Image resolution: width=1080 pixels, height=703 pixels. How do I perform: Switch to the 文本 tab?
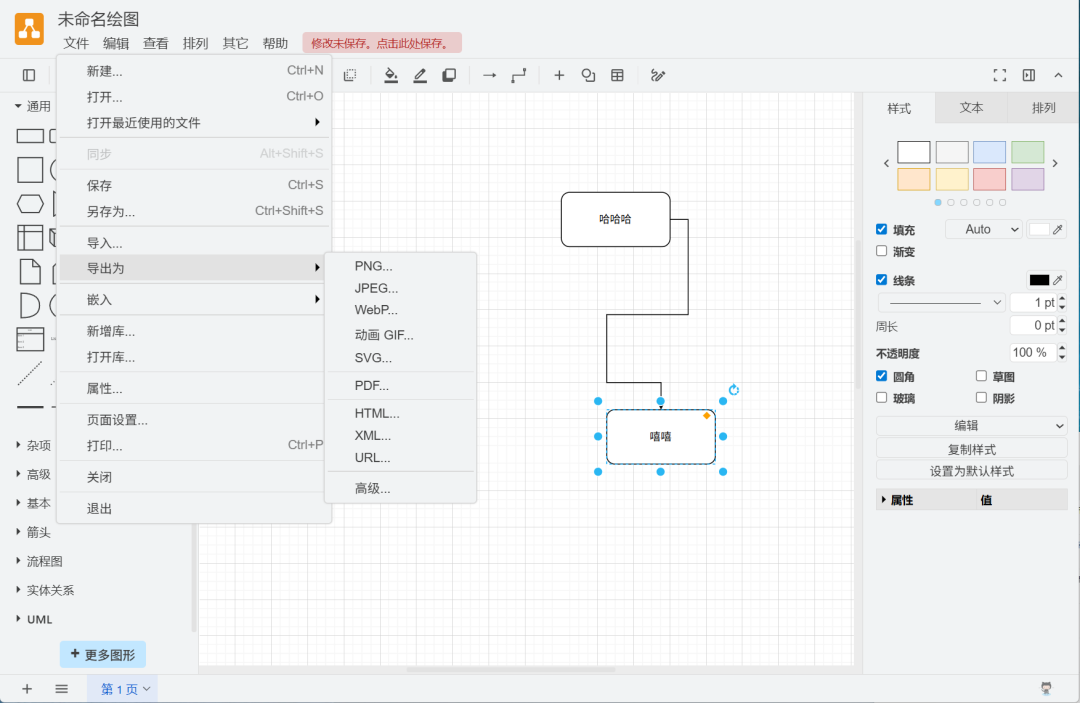click(x=971, y=108)
